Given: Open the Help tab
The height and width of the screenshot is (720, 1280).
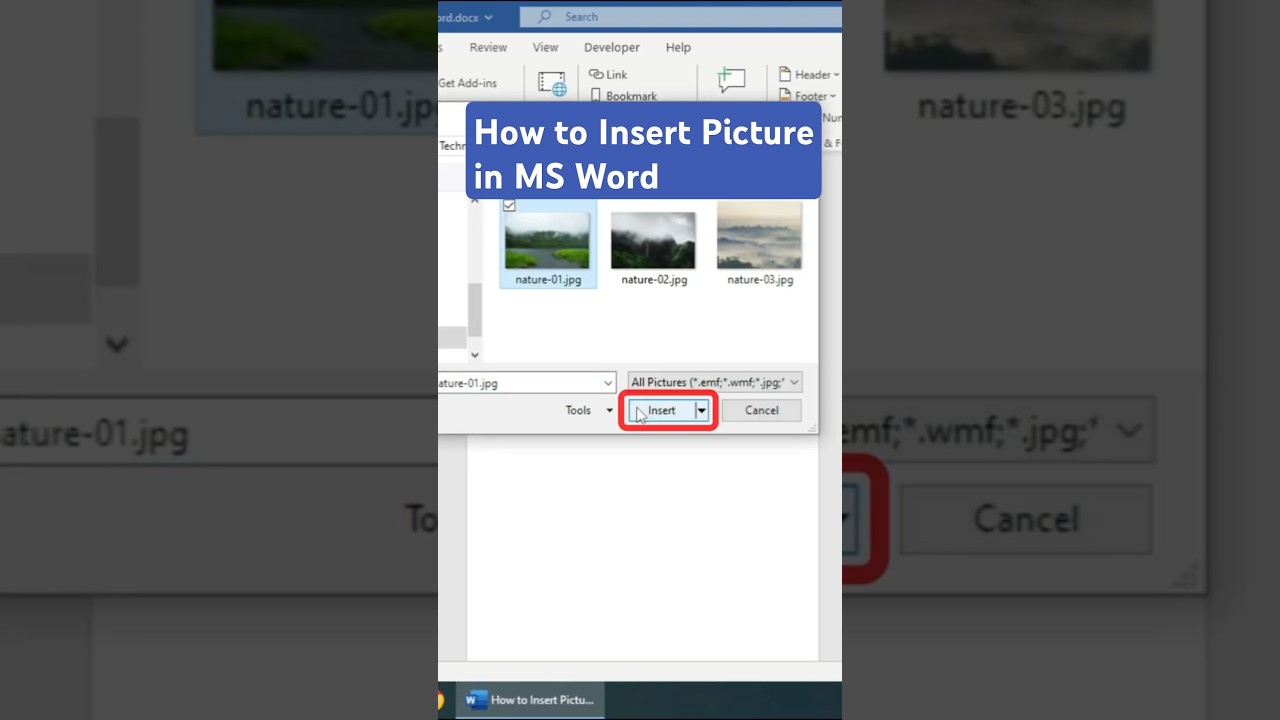Looking at the screenshot, I should click(678, 47).
